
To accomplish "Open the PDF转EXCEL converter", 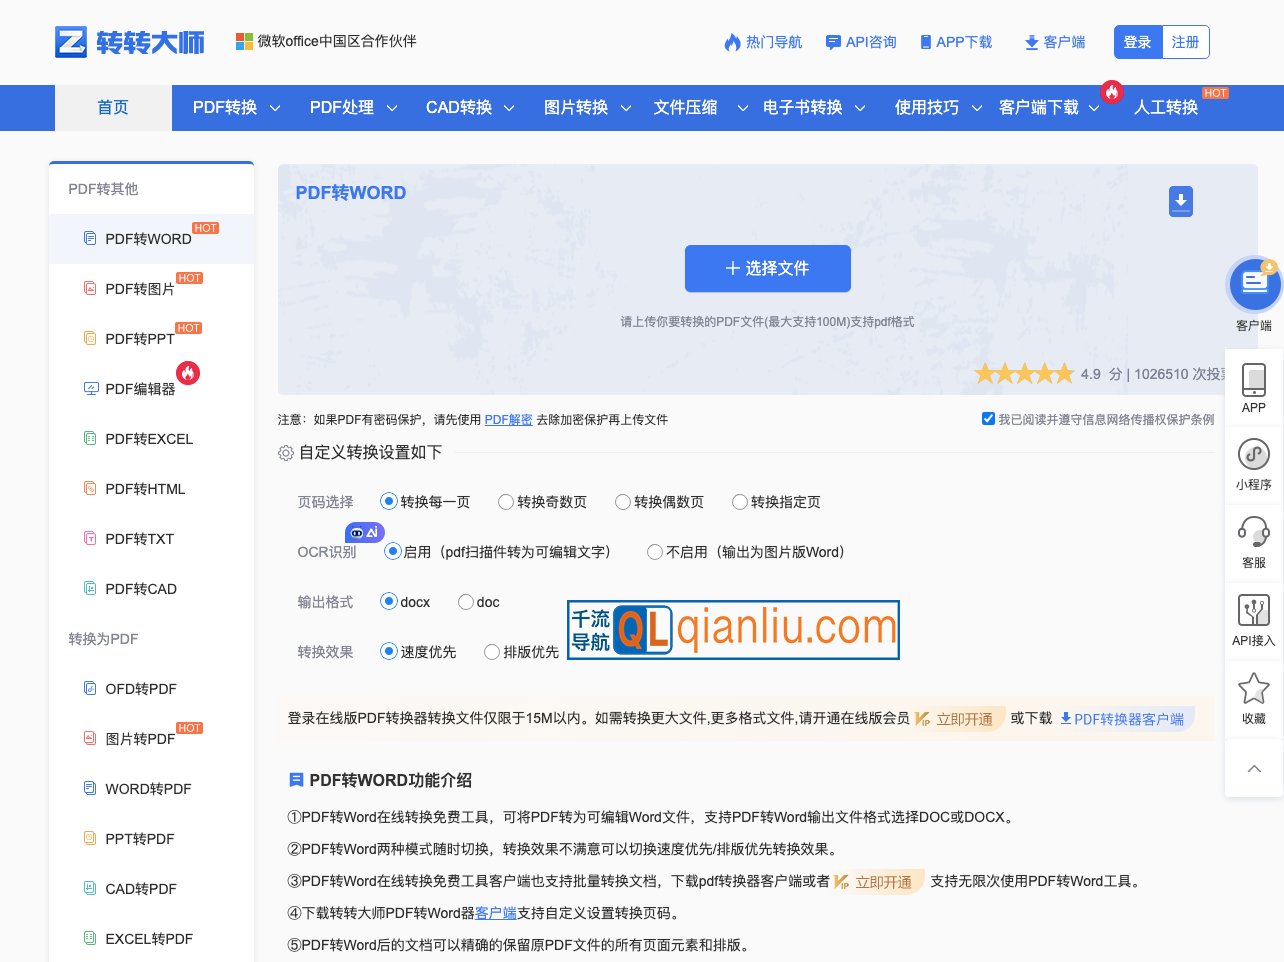I will pyautogui.click(x=148, y=439).
